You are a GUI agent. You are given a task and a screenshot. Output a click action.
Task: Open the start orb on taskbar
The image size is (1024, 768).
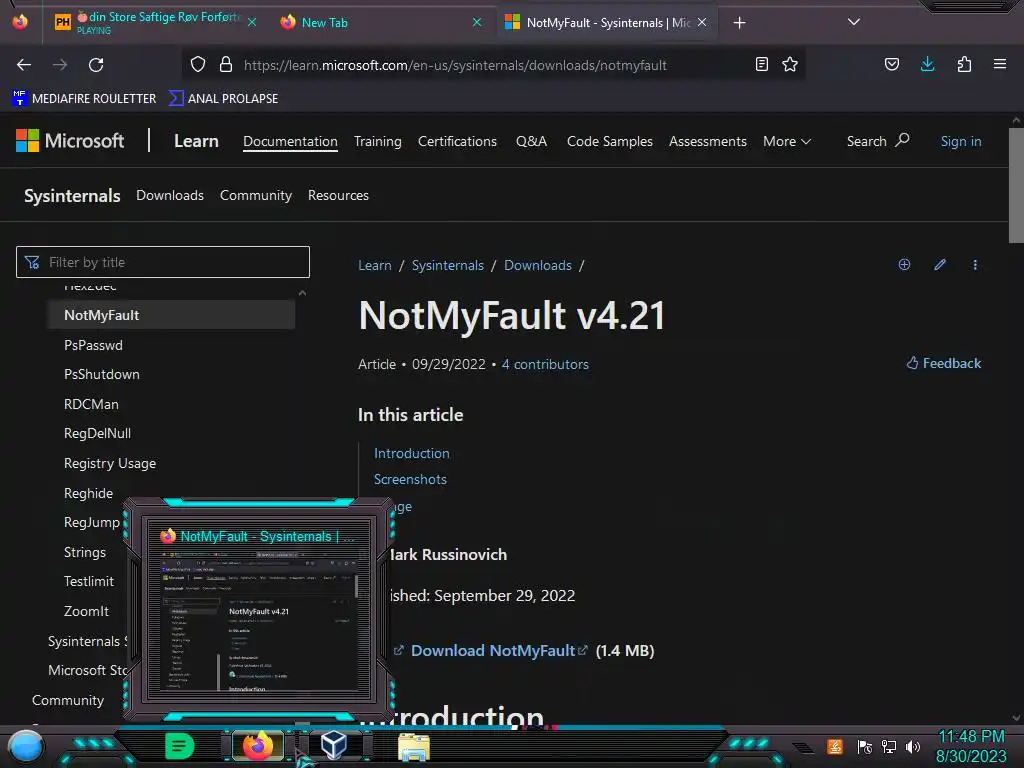click(x=26, y=746)
